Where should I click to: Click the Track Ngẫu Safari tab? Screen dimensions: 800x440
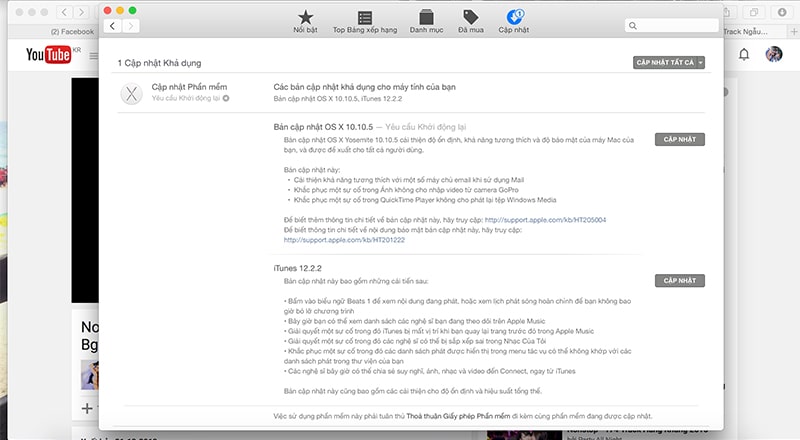click(x=745, y=32)
